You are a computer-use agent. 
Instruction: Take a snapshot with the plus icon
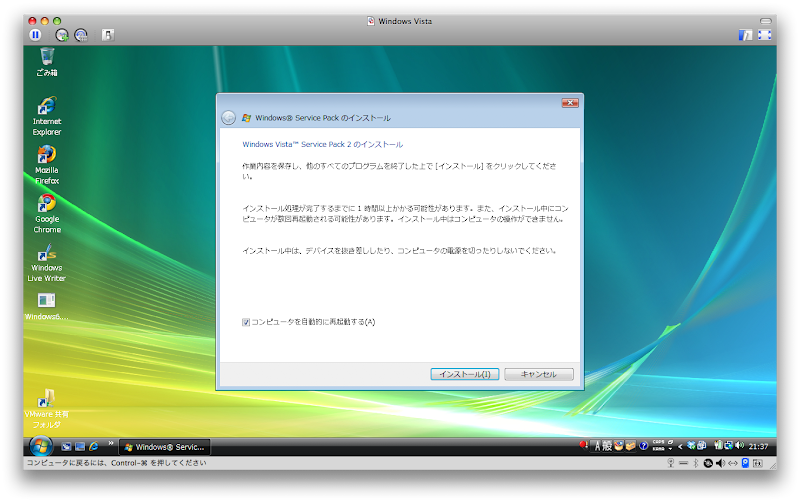click(62, 35)
